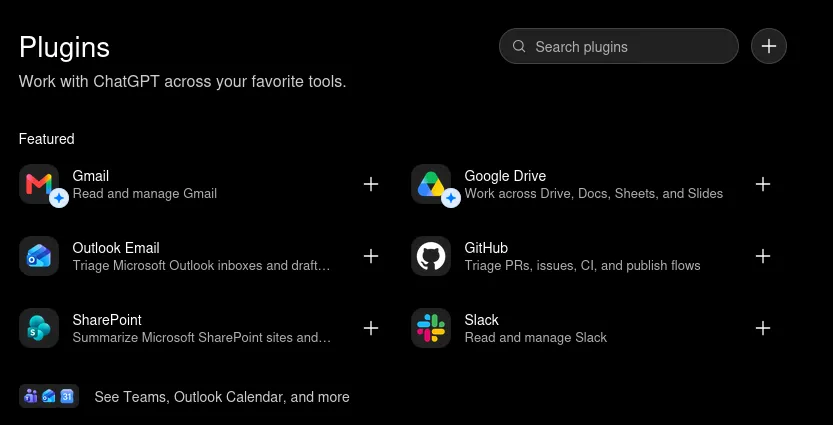Click the round plus button beside search
833x425 pixels.
pyautogui.click(x=769, y=46)
